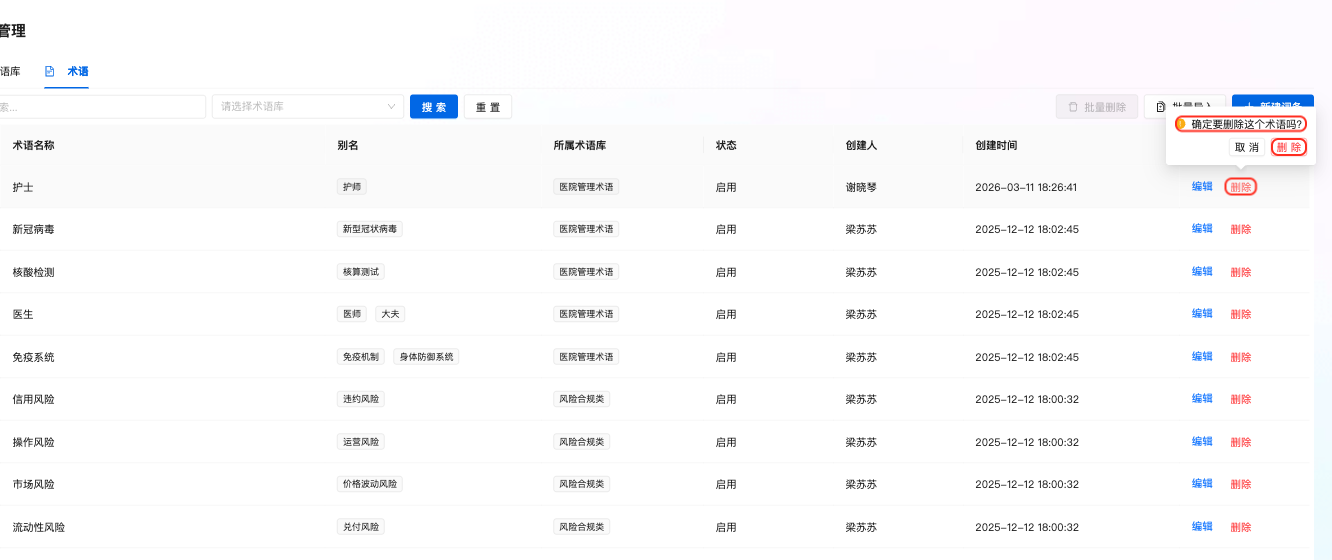Click 删除 in the 免疫系统 row
Screen dimensions: 1332x560
pyautogui.click(x=1241, y=357)
